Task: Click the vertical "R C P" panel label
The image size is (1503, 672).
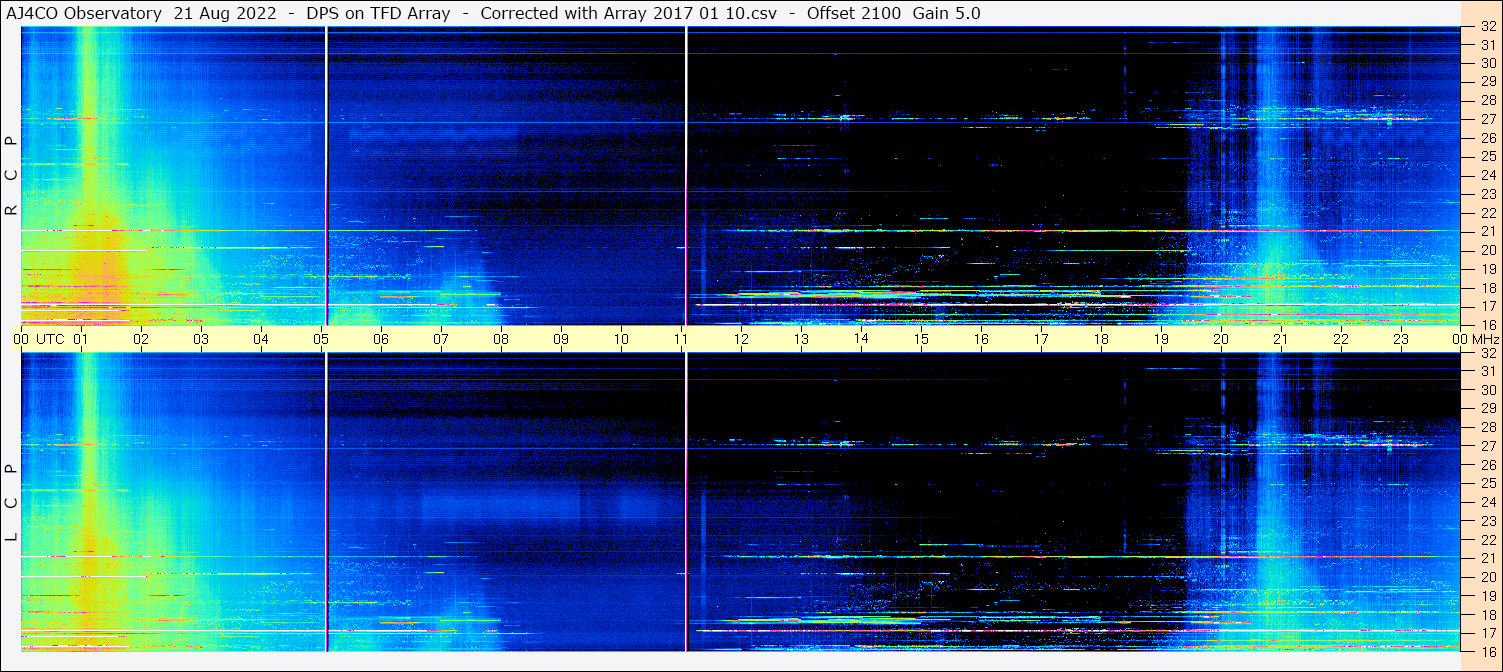Action: 12,175
